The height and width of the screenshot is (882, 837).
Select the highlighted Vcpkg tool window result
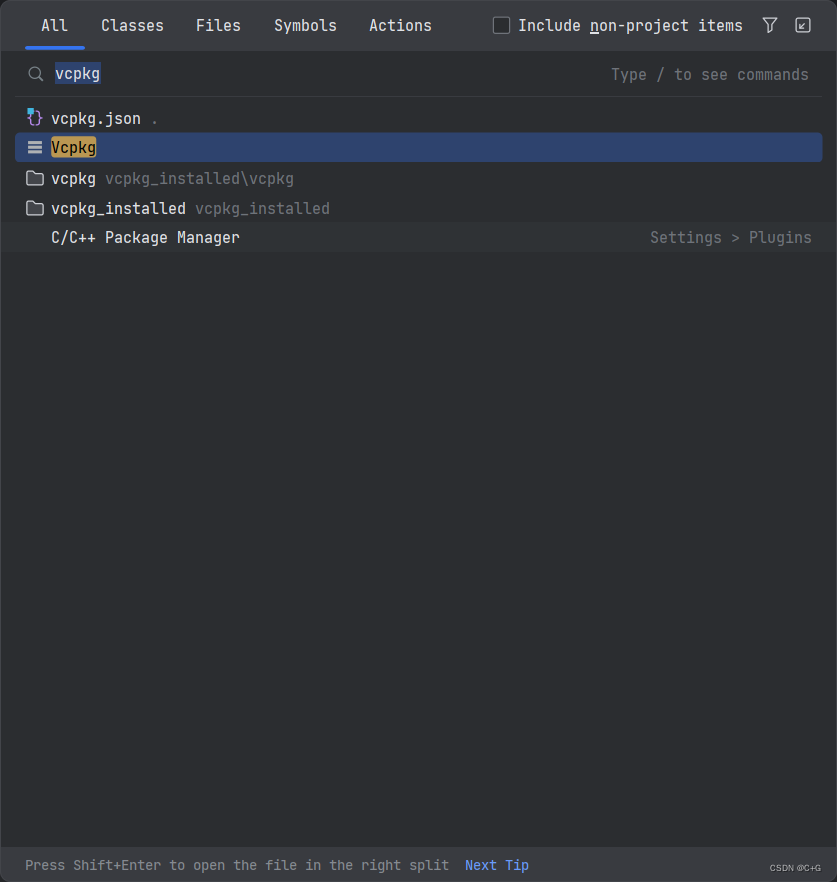click(x=418, y=147)
